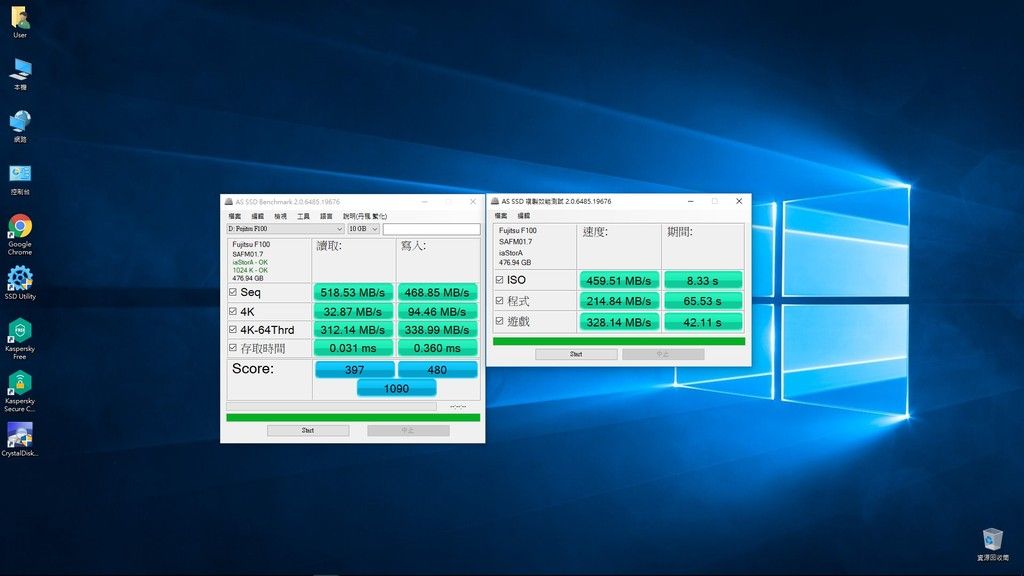Click the write score value 480

(x=437, y=370)
